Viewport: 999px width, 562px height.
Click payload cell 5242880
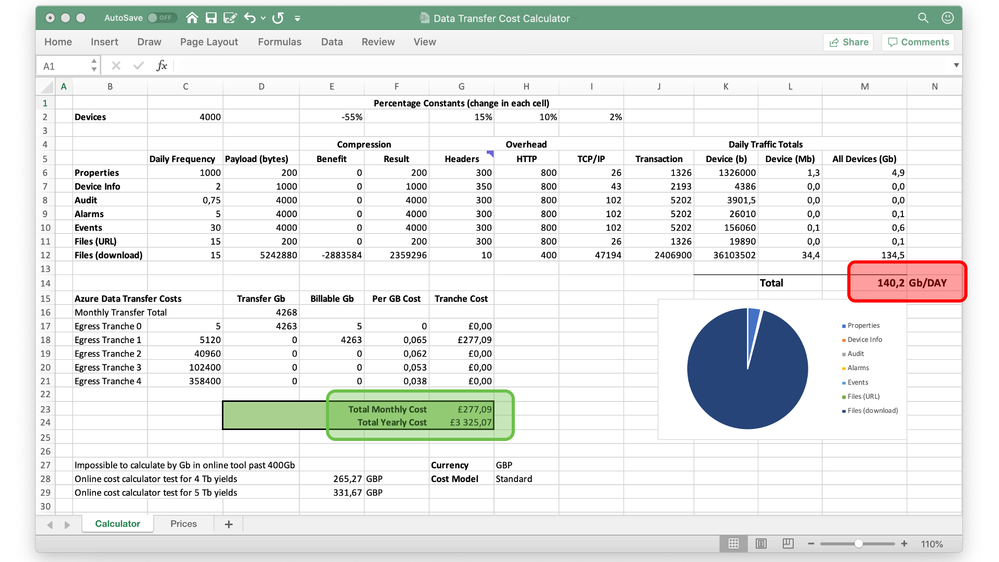click(x=261, y=255)
